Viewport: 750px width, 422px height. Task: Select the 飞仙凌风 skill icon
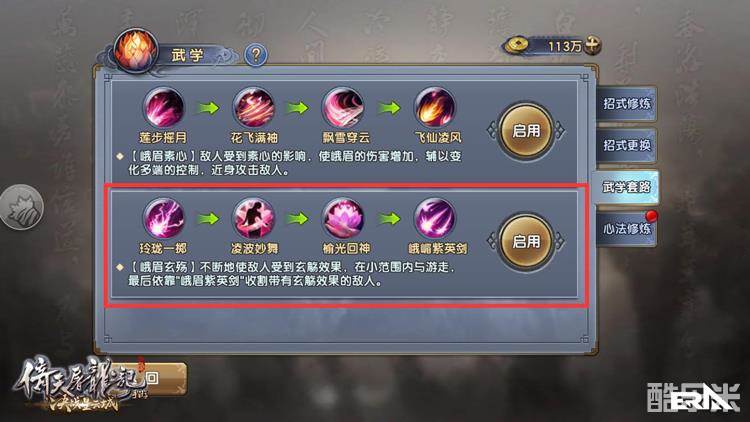pos(435,108)
